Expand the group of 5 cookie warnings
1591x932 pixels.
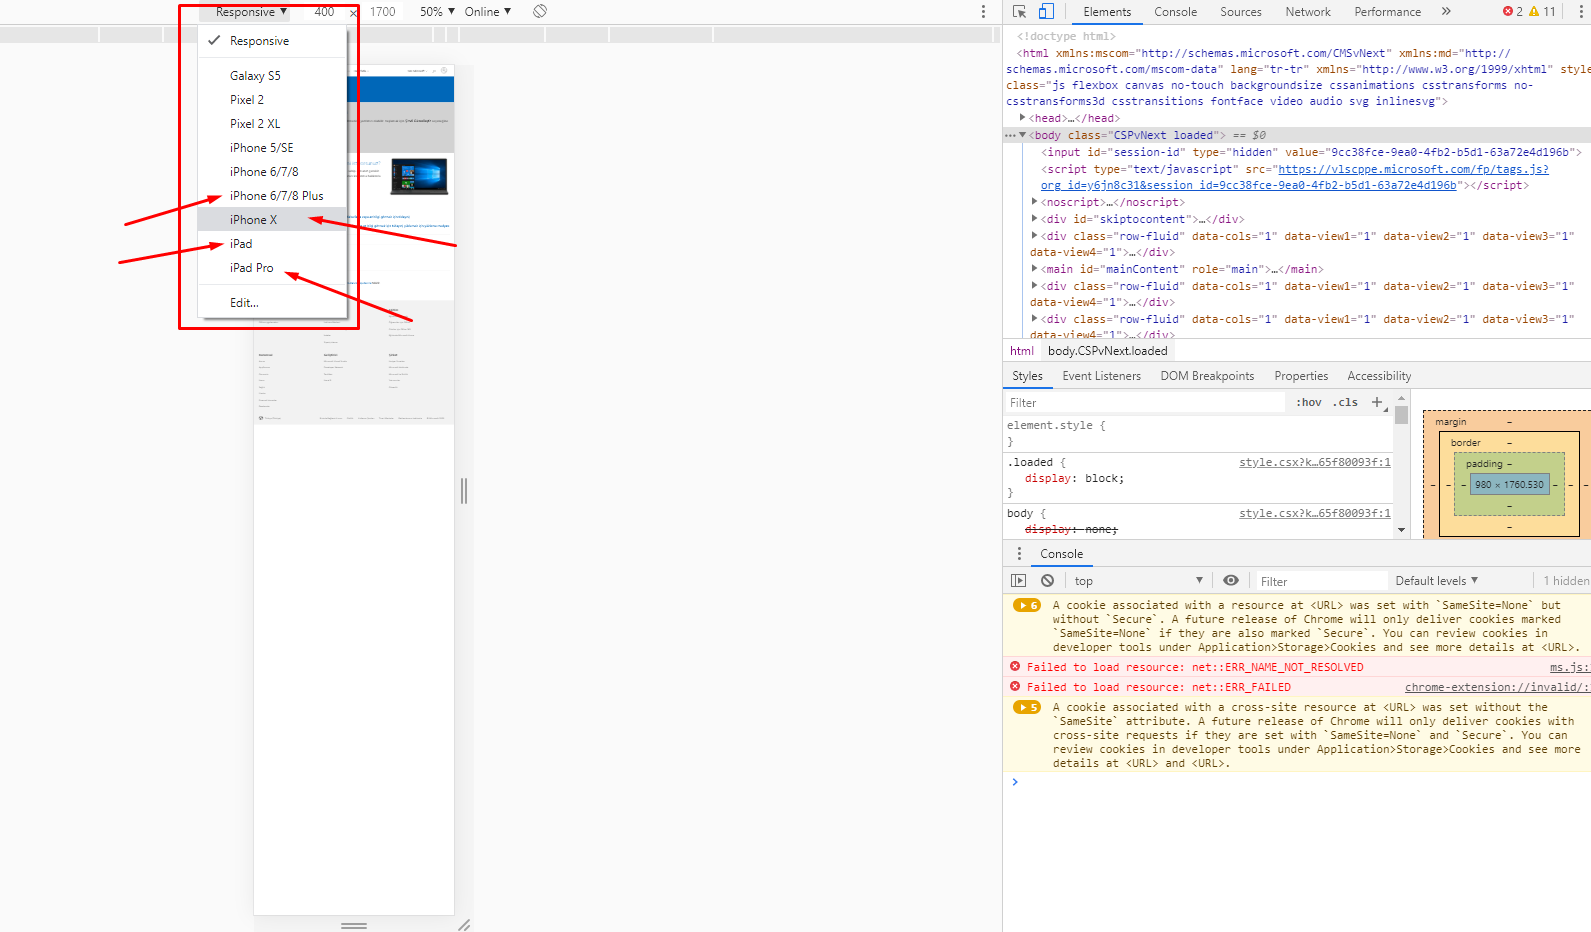tap(1026, 707)
